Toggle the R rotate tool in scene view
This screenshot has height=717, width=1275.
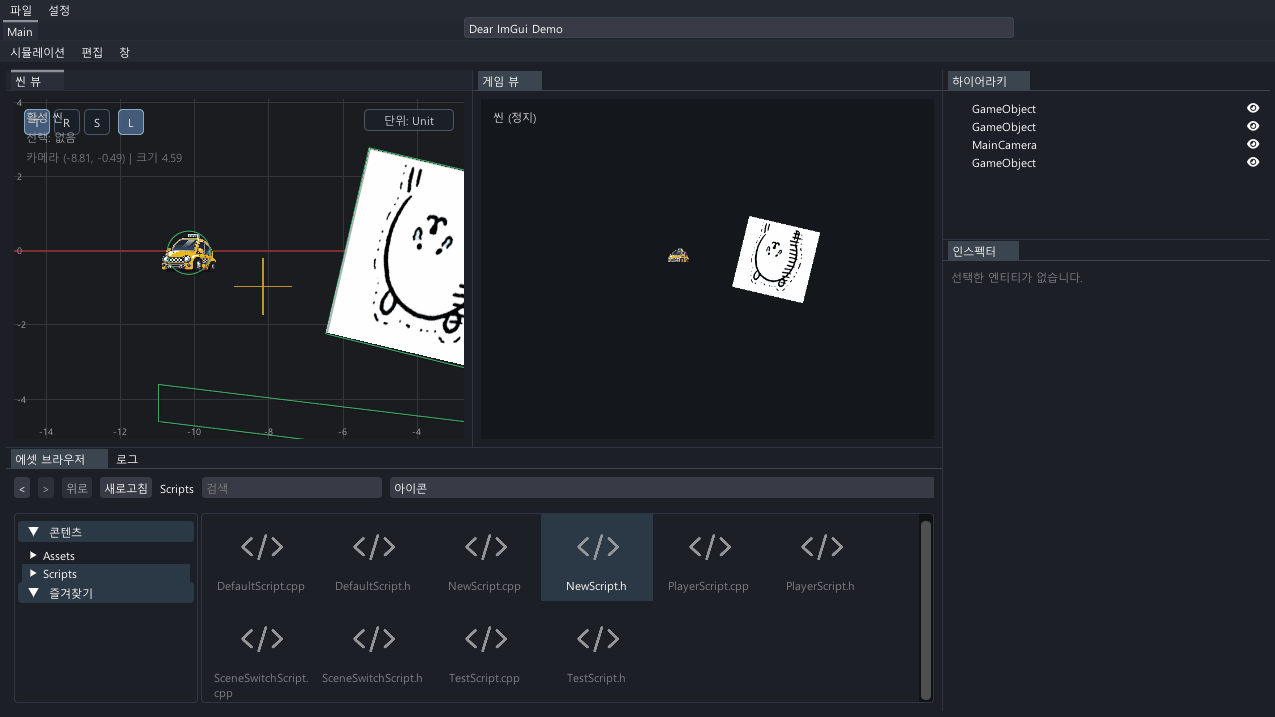[67, 122]
